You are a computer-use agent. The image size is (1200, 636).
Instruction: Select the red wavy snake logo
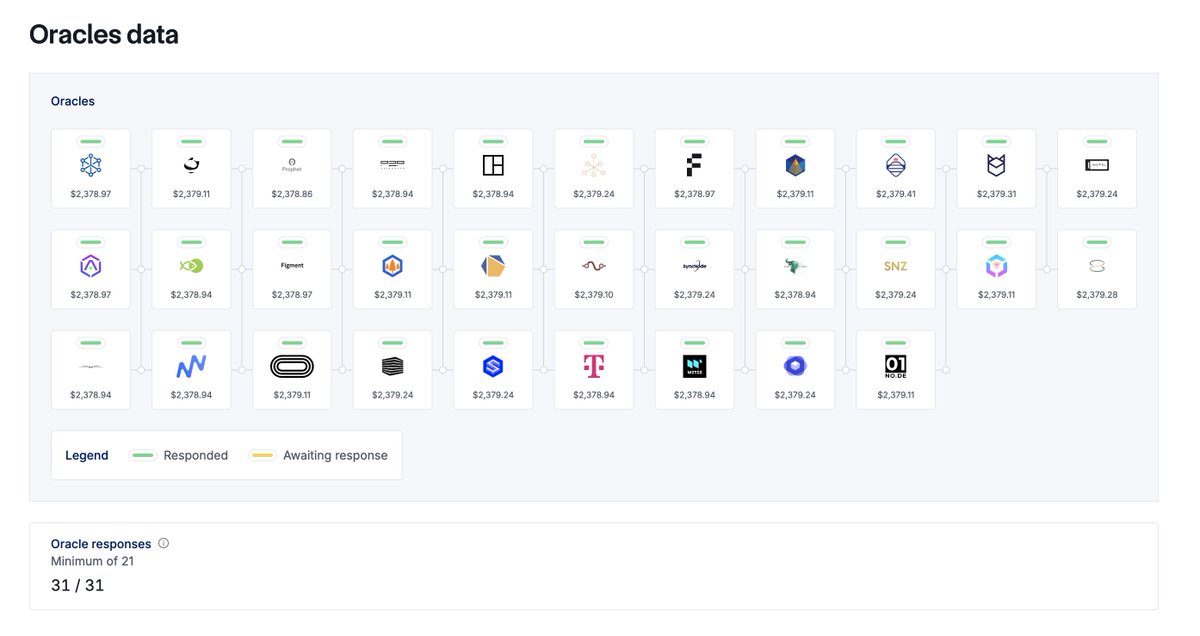(x=593, y=266)
